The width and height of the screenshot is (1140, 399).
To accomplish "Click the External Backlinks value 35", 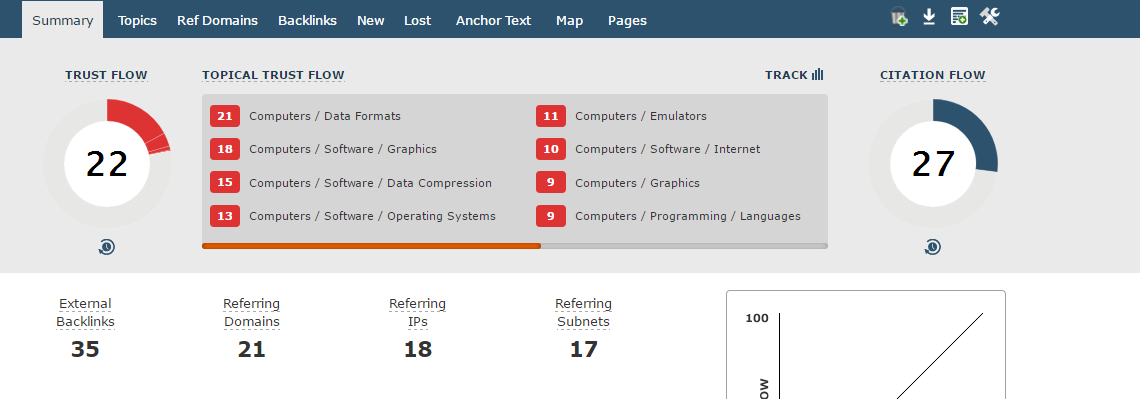I will click(85, 350).
